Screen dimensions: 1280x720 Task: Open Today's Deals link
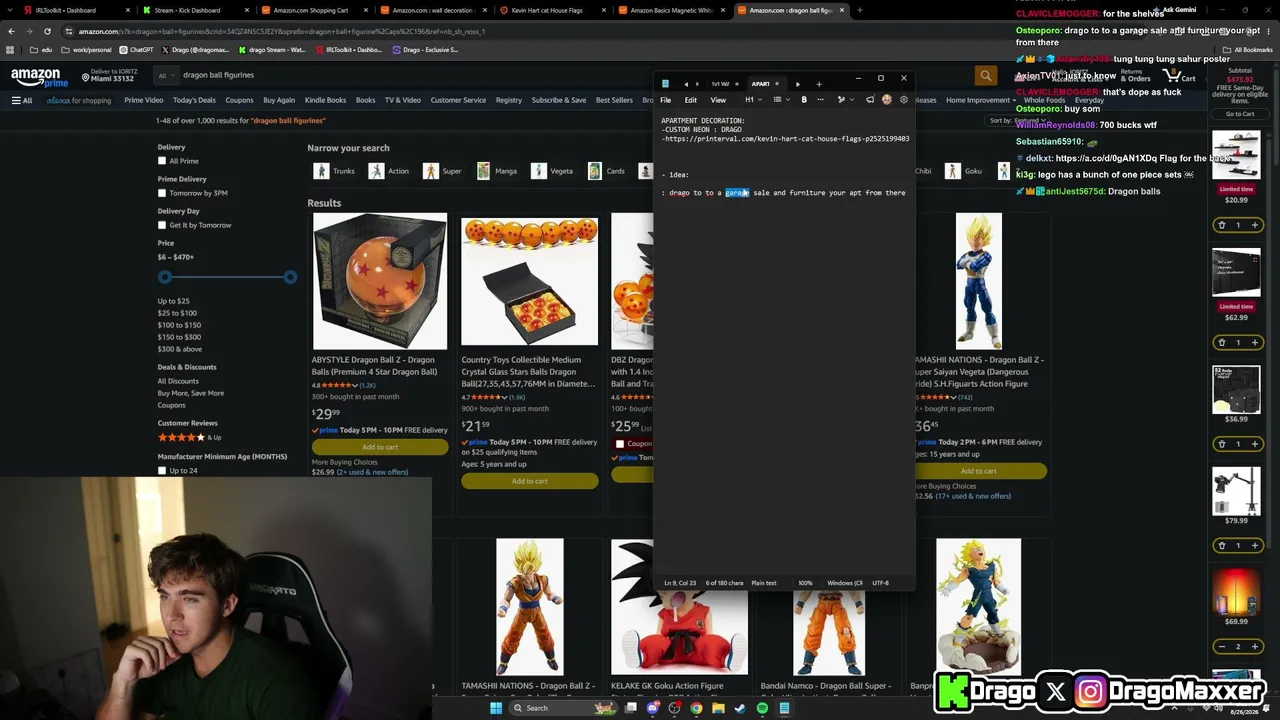click(194, 100)
